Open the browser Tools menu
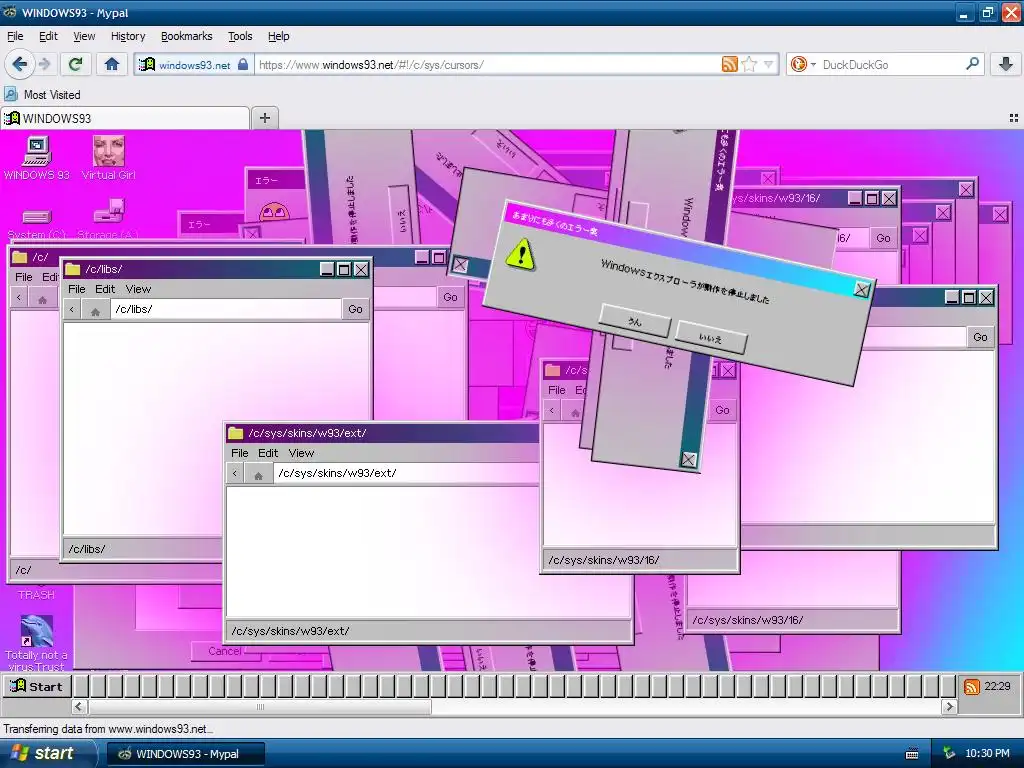Image resolution: width=1024 pixels, height=768 pixels. [x=240, y=37]
